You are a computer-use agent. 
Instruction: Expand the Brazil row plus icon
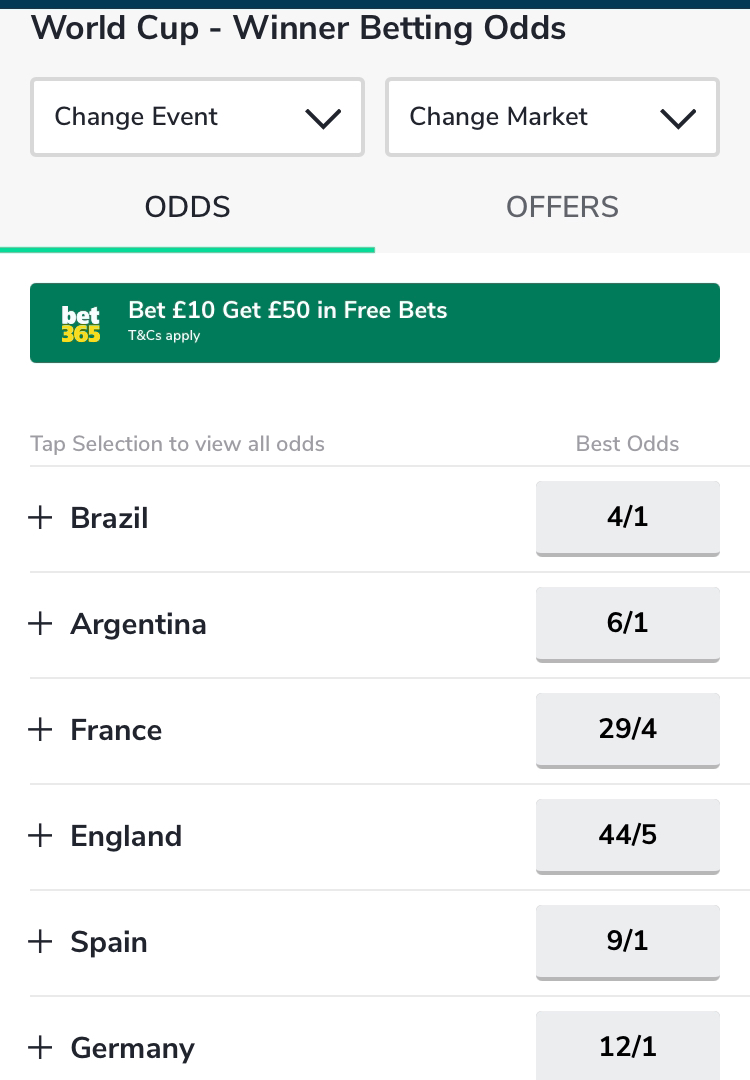click(40, 518)
